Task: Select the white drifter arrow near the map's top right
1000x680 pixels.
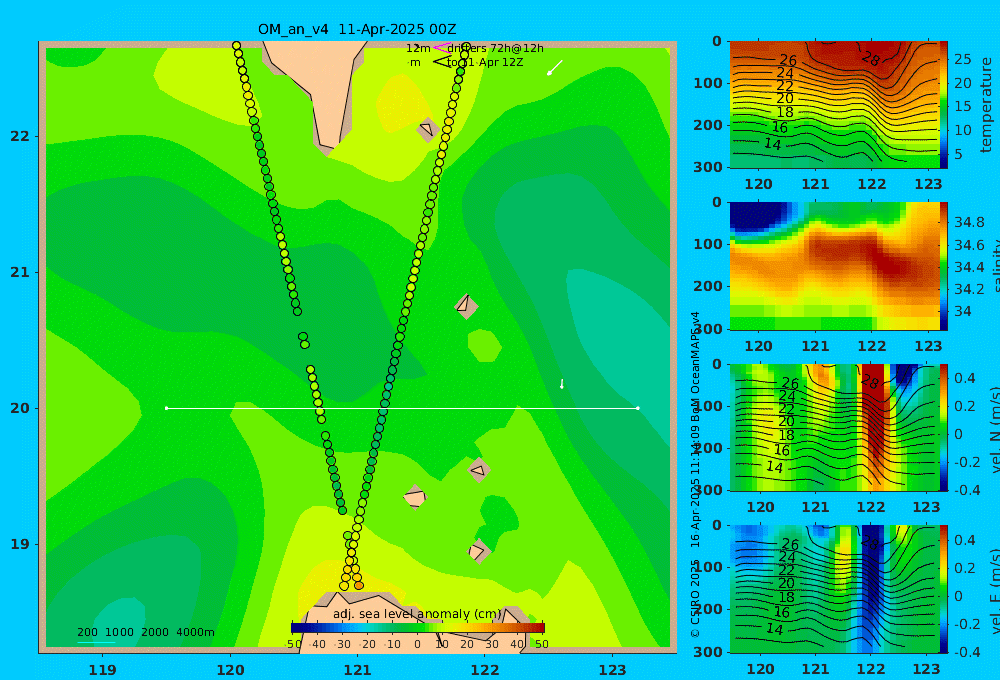Action: [x=555, y=67]
